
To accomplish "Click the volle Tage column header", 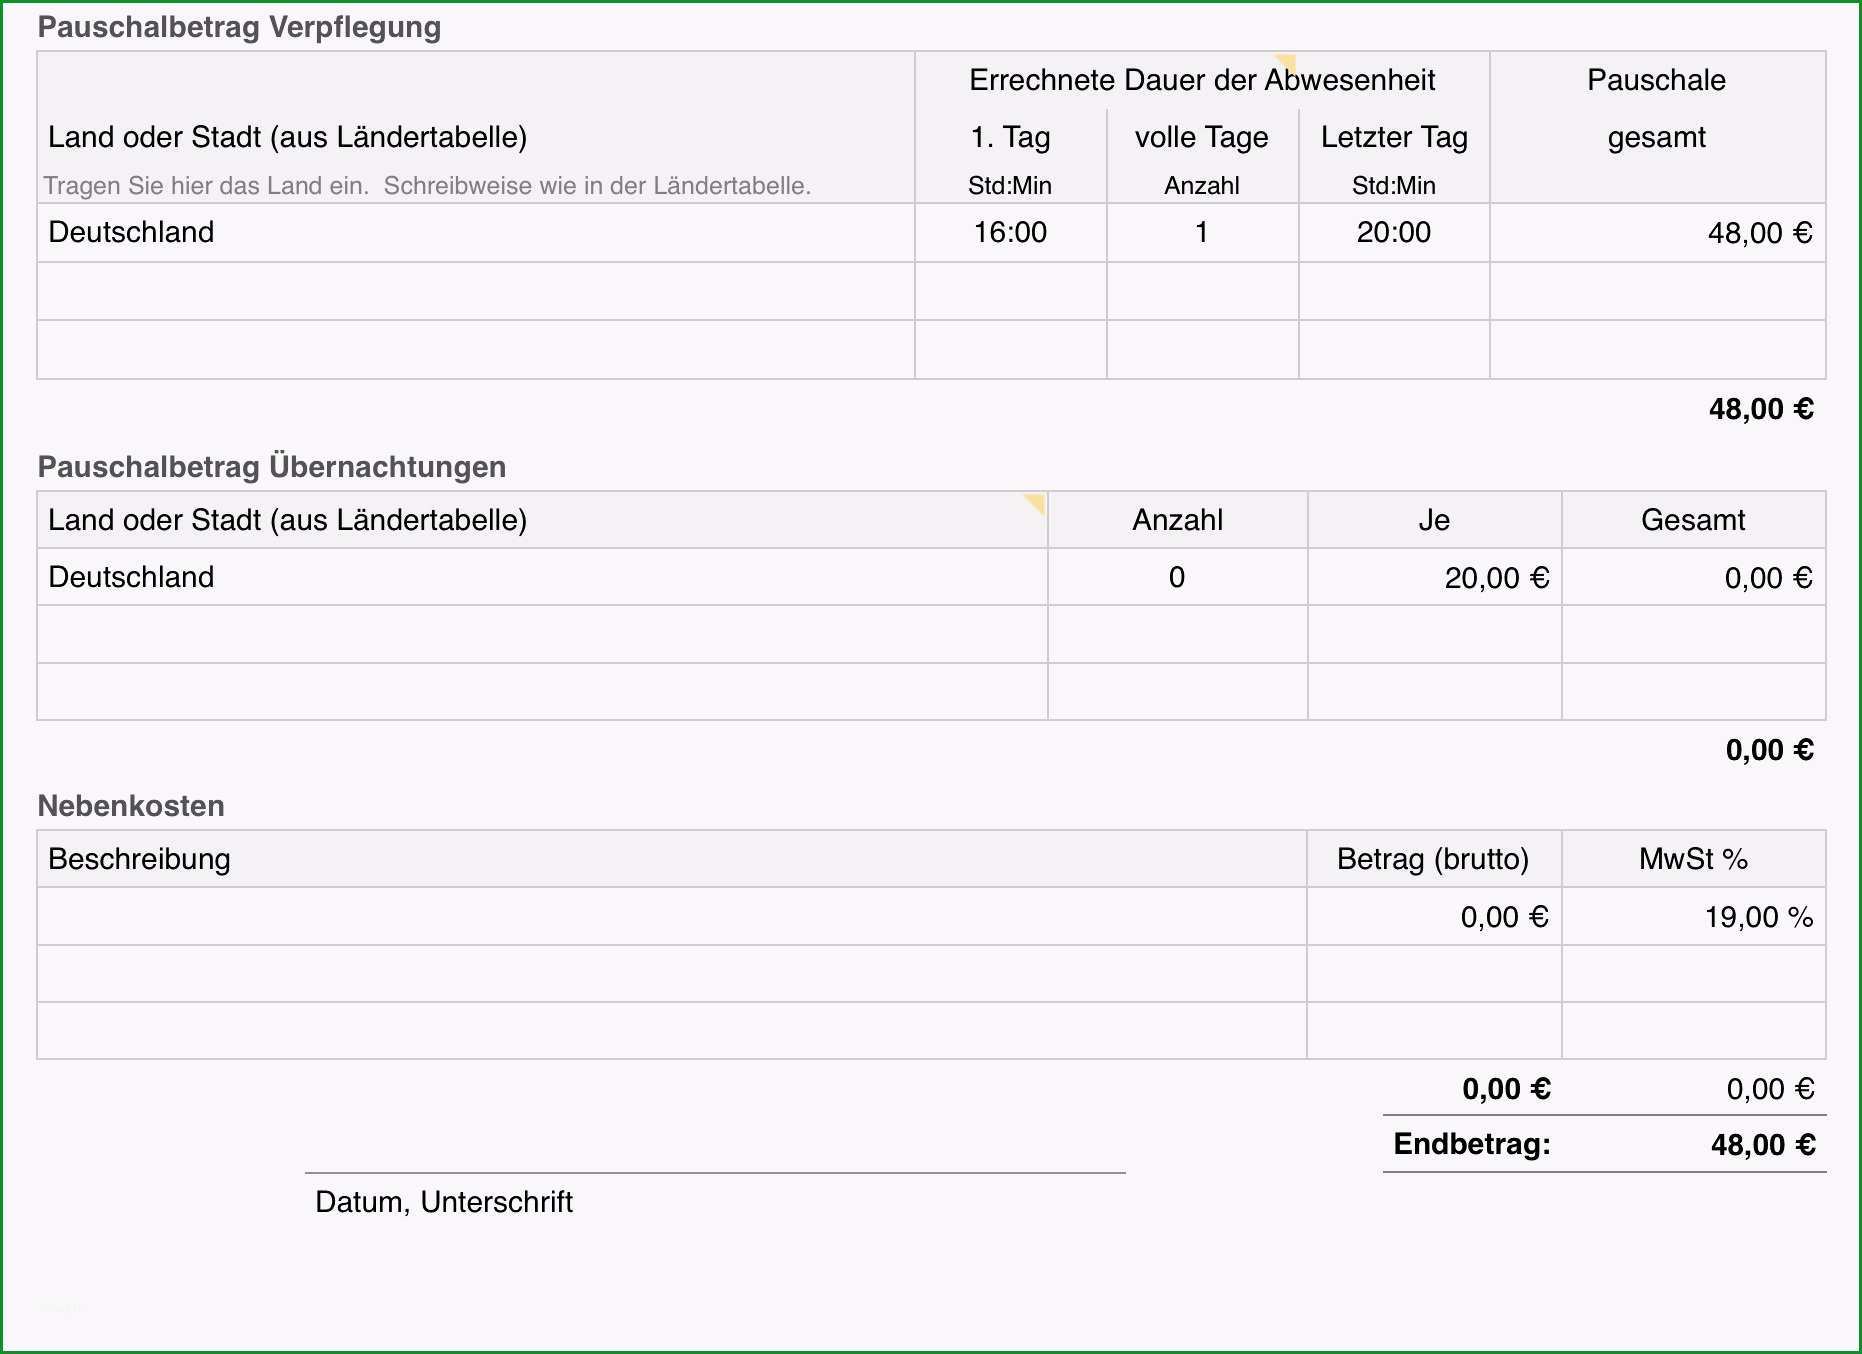I will (1202, 137).
